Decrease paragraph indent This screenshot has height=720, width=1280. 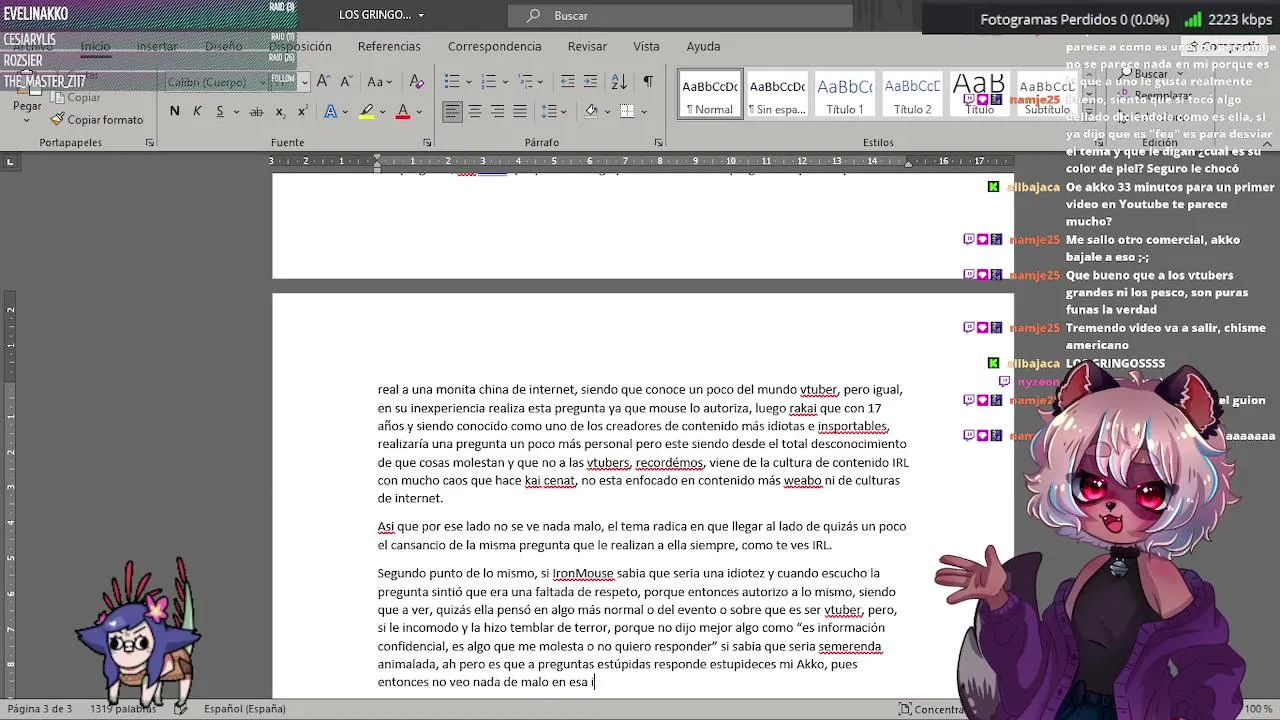(x=568, y=81)
